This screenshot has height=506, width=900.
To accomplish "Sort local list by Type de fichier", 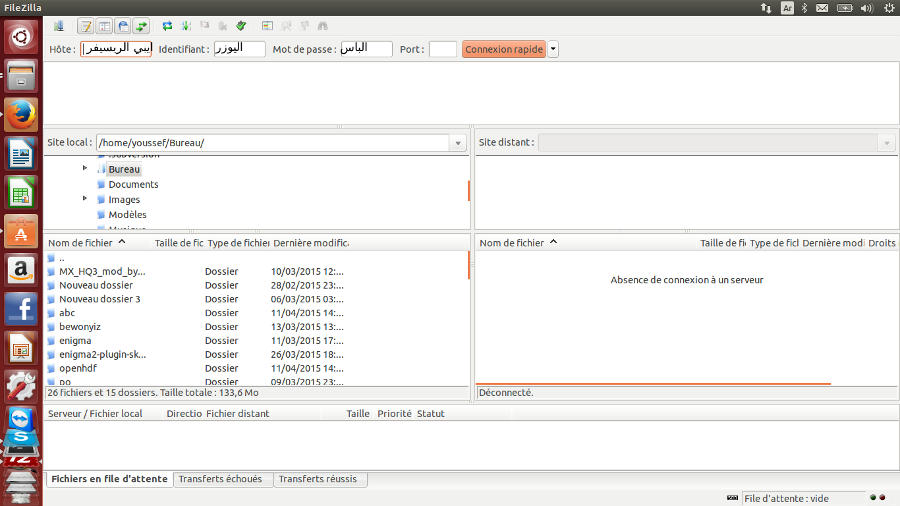I will point(238,243).
